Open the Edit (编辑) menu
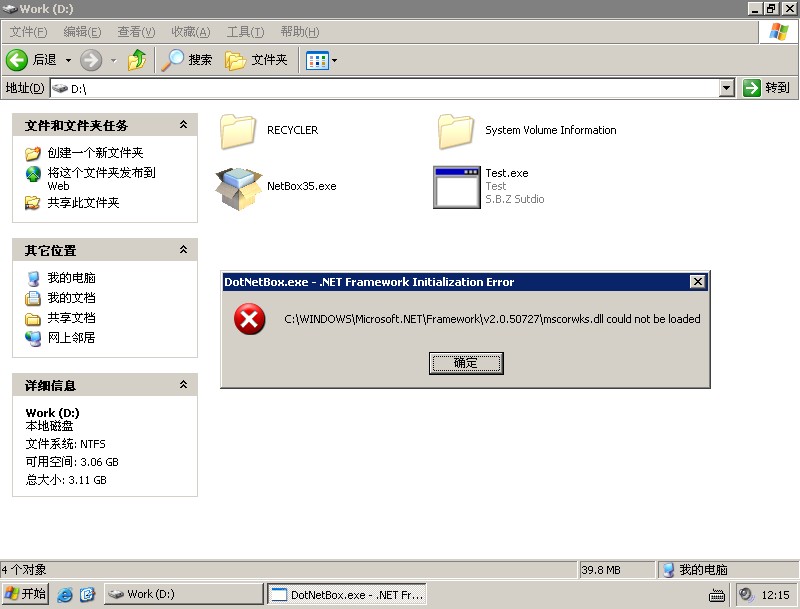This screenshot has height=609, width=800. click(82, 32)
